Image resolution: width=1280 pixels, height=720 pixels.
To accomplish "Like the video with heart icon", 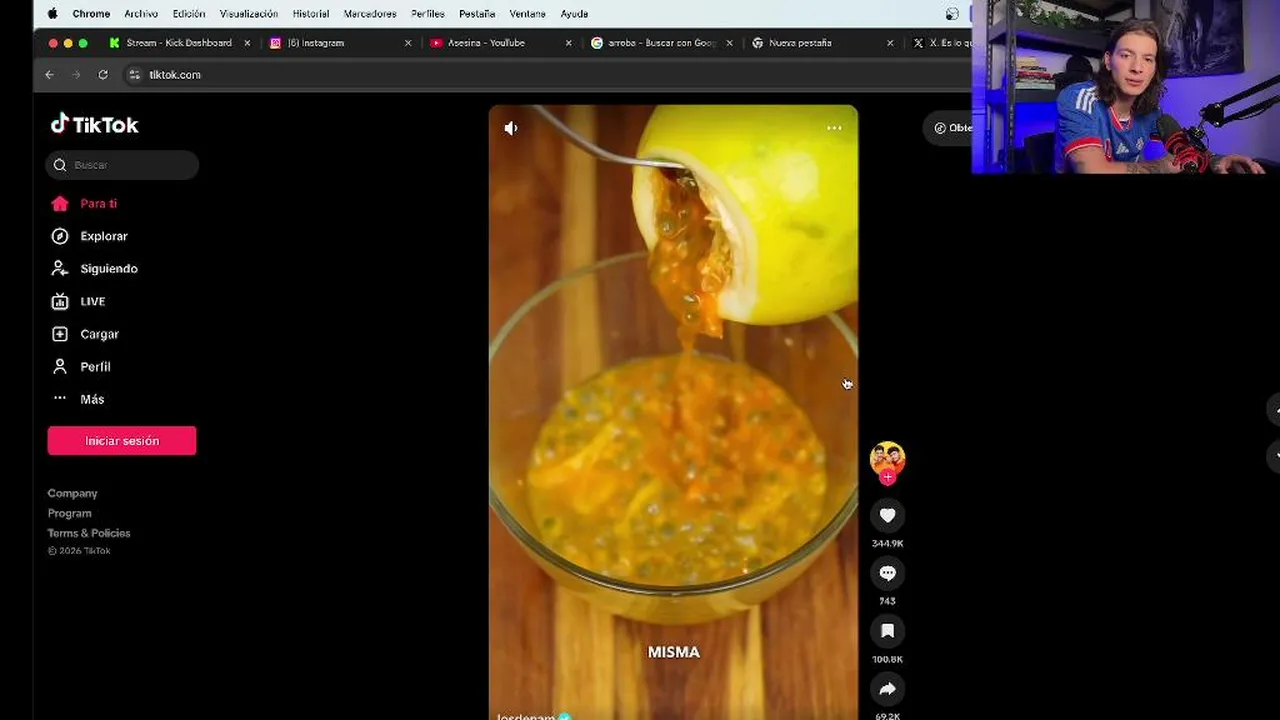I will (887, 515).
